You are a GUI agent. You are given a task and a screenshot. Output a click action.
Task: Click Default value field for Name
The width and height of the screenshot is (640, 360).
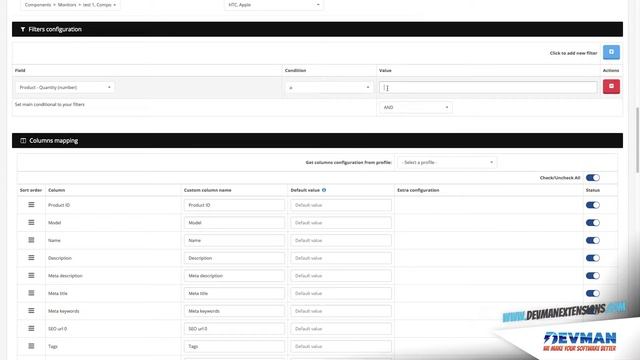coord(341,240)
